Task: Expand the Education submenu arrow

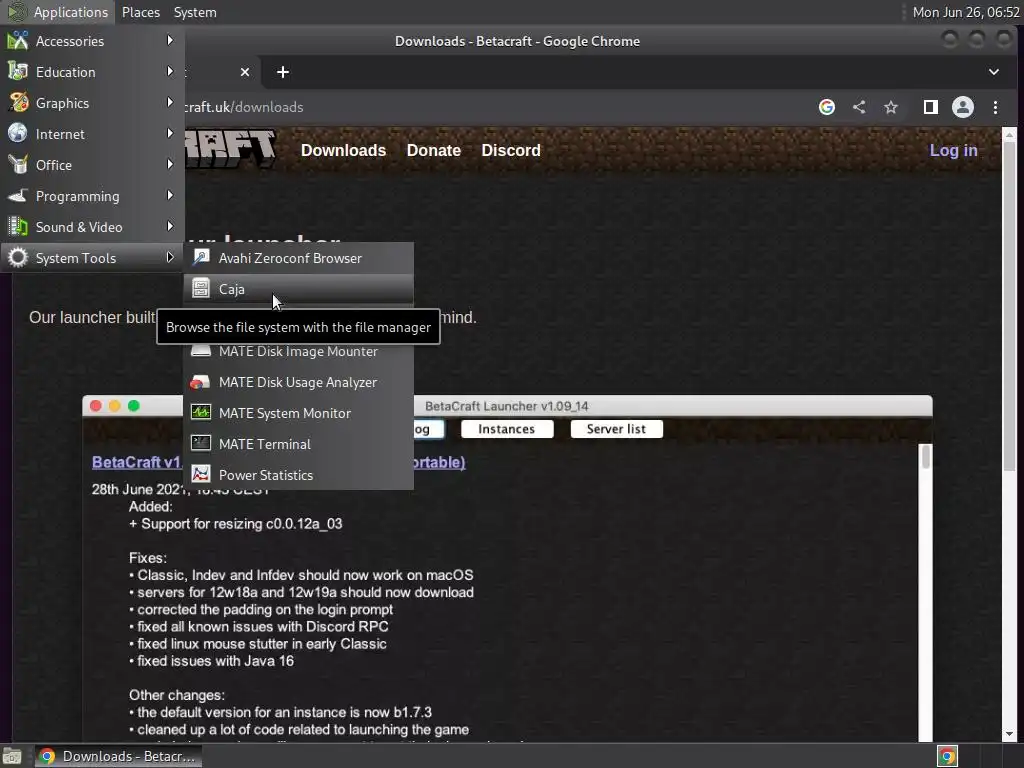Action: click(x=170, y=71)
